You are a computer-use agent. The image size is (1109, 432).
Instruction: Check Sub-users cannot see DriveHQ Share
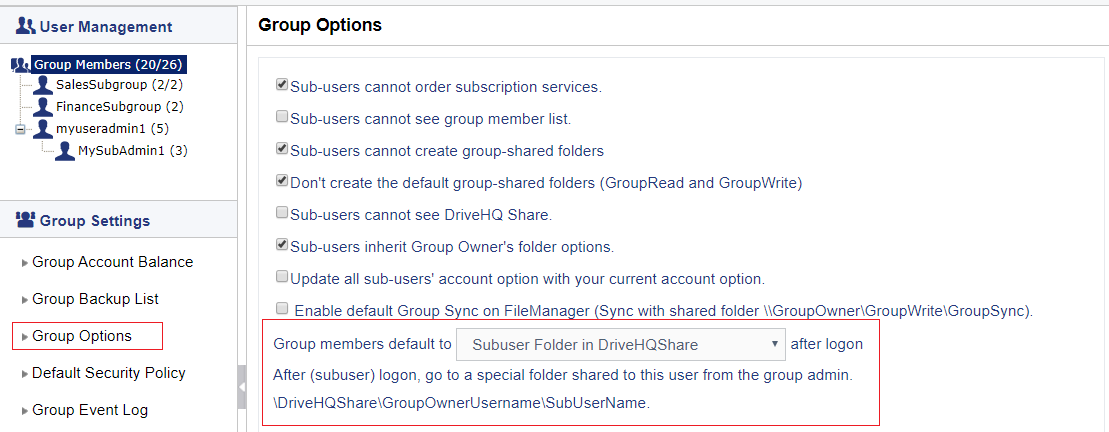point(281,213)
